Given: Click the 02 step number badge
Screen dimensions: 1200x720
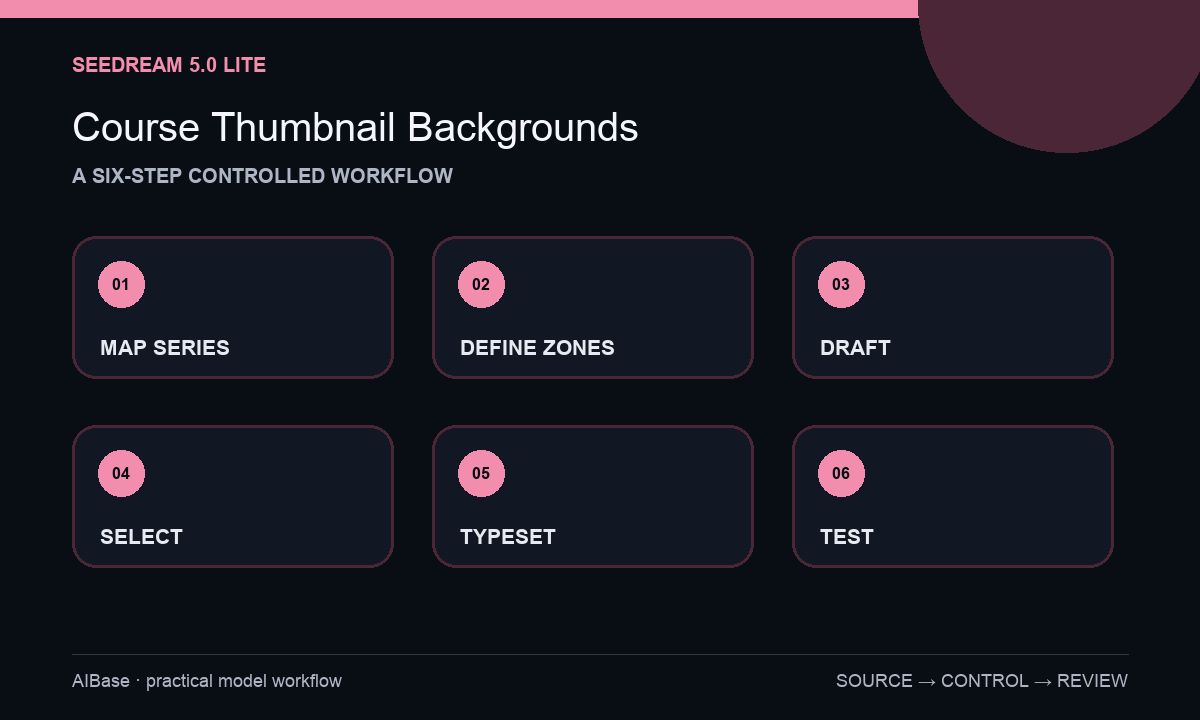Looking at the screenshot, I should 481,284.
